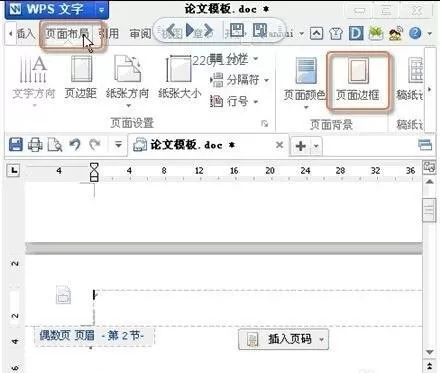Redo the last undone action
The width and height of the screenshot is (440, 373).
click(x=95, y=145)
